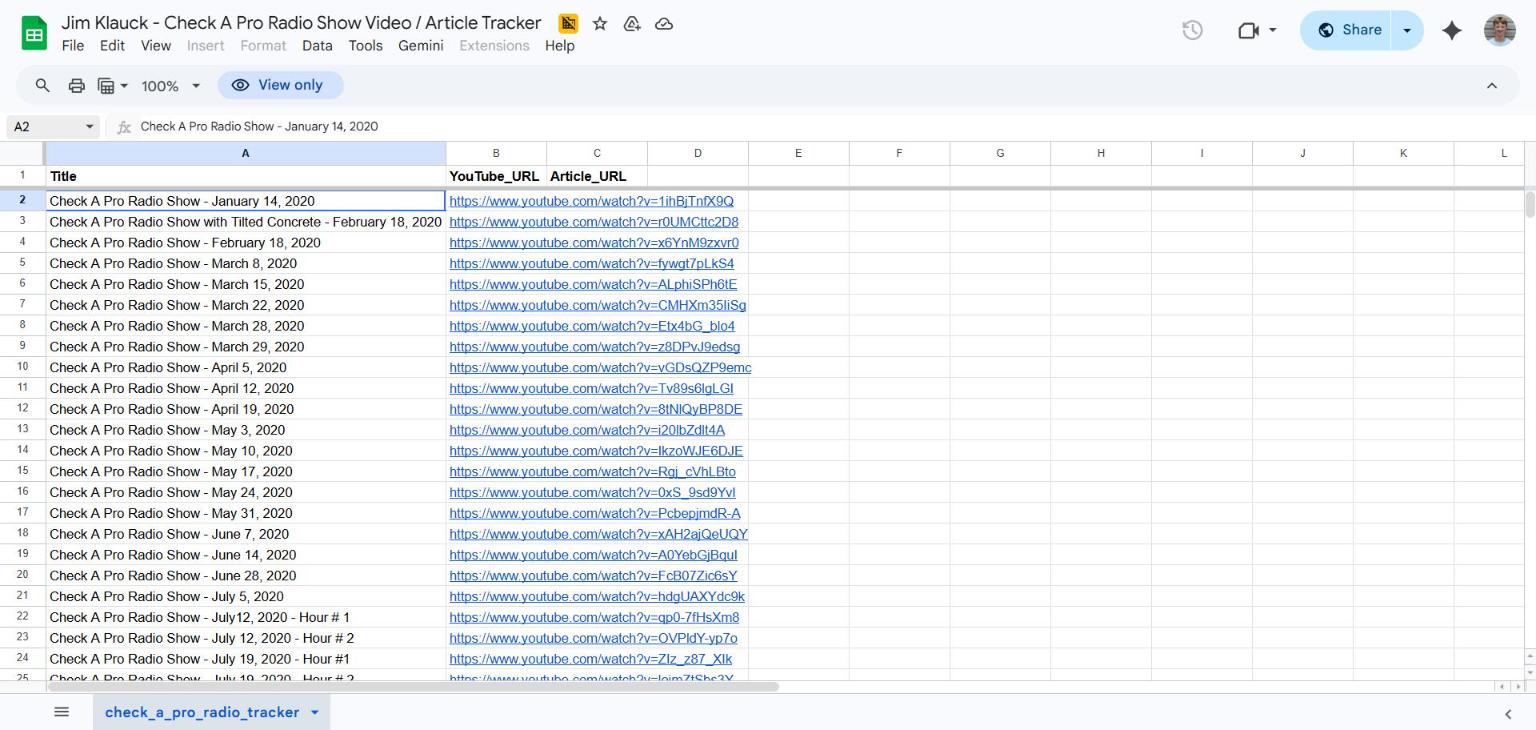Click the horizontal scrollbar thumb

click(413, 687)
